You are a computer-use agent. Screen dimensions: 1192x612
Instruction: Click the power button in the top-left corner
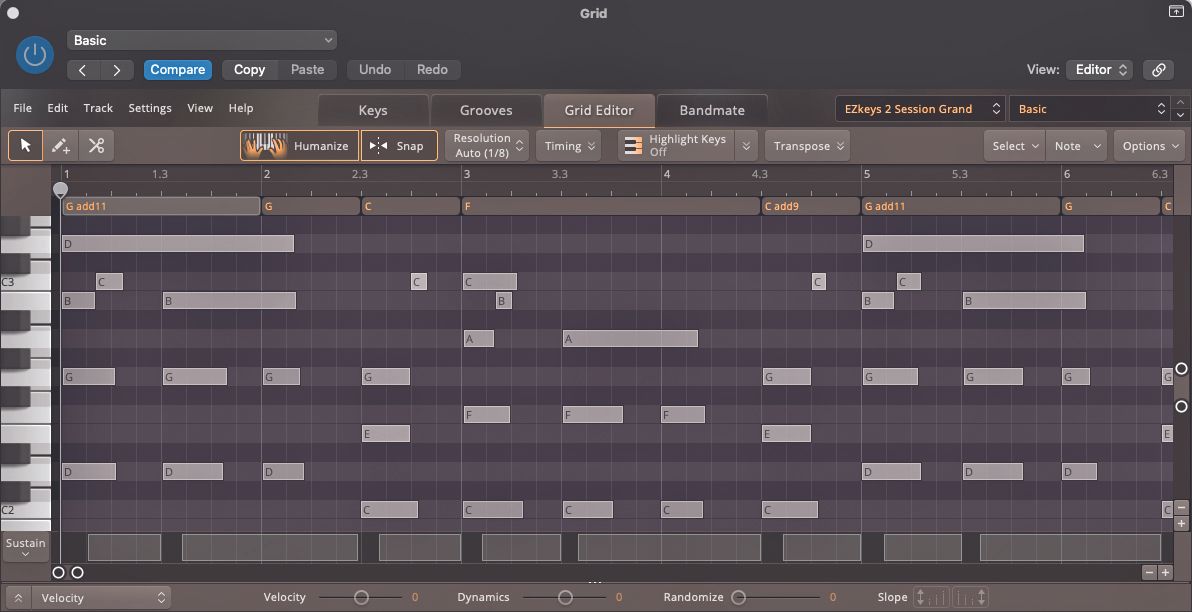pyautogui.click(x=33, y=55)
